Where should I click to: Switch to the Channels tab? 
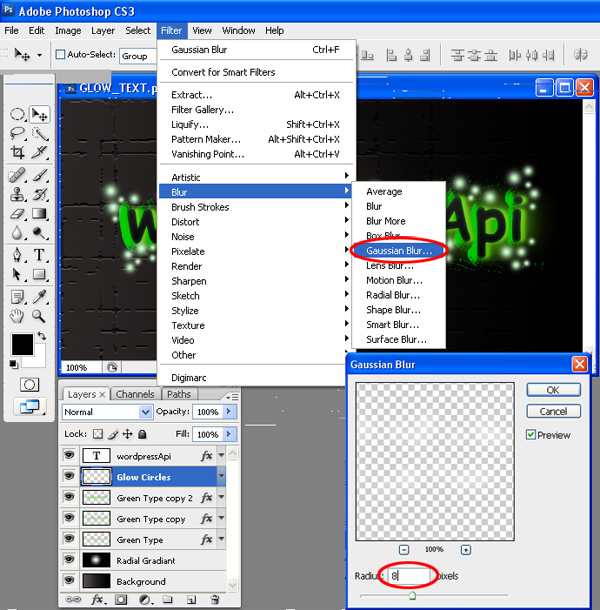135,394
